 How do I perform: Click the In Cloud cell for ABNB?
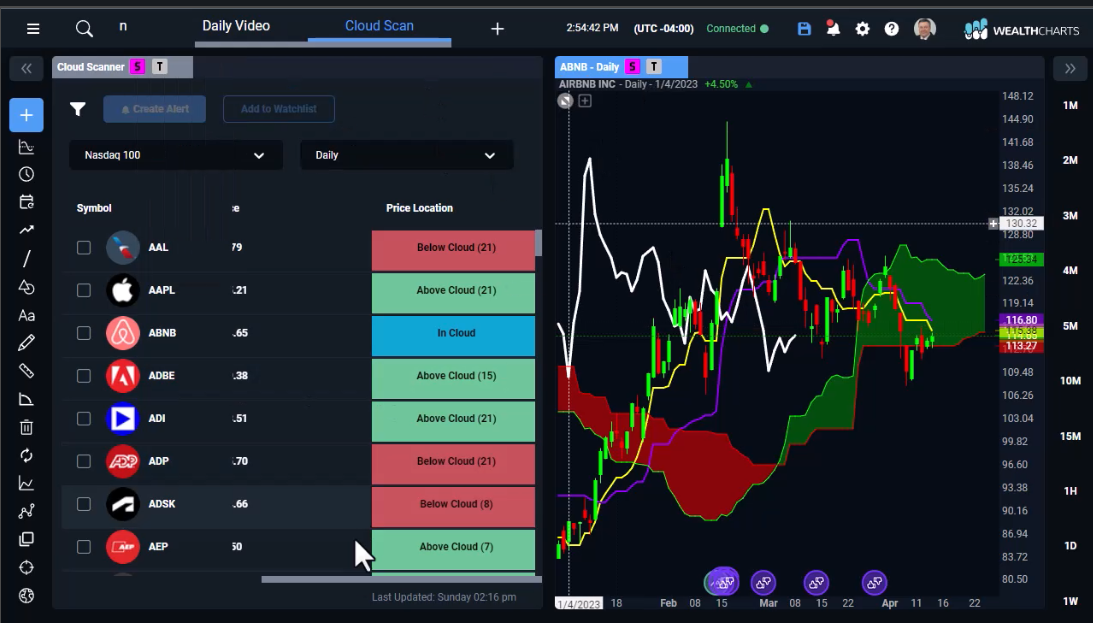tap(454, 336)
